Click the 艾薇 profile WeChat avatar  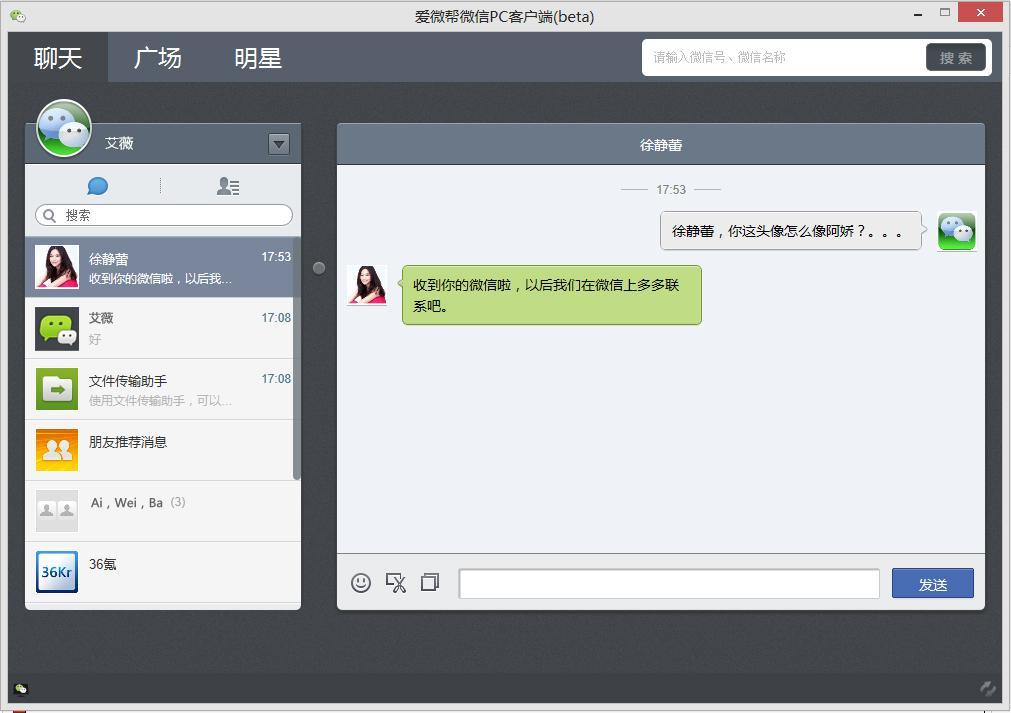coord(64,128)
